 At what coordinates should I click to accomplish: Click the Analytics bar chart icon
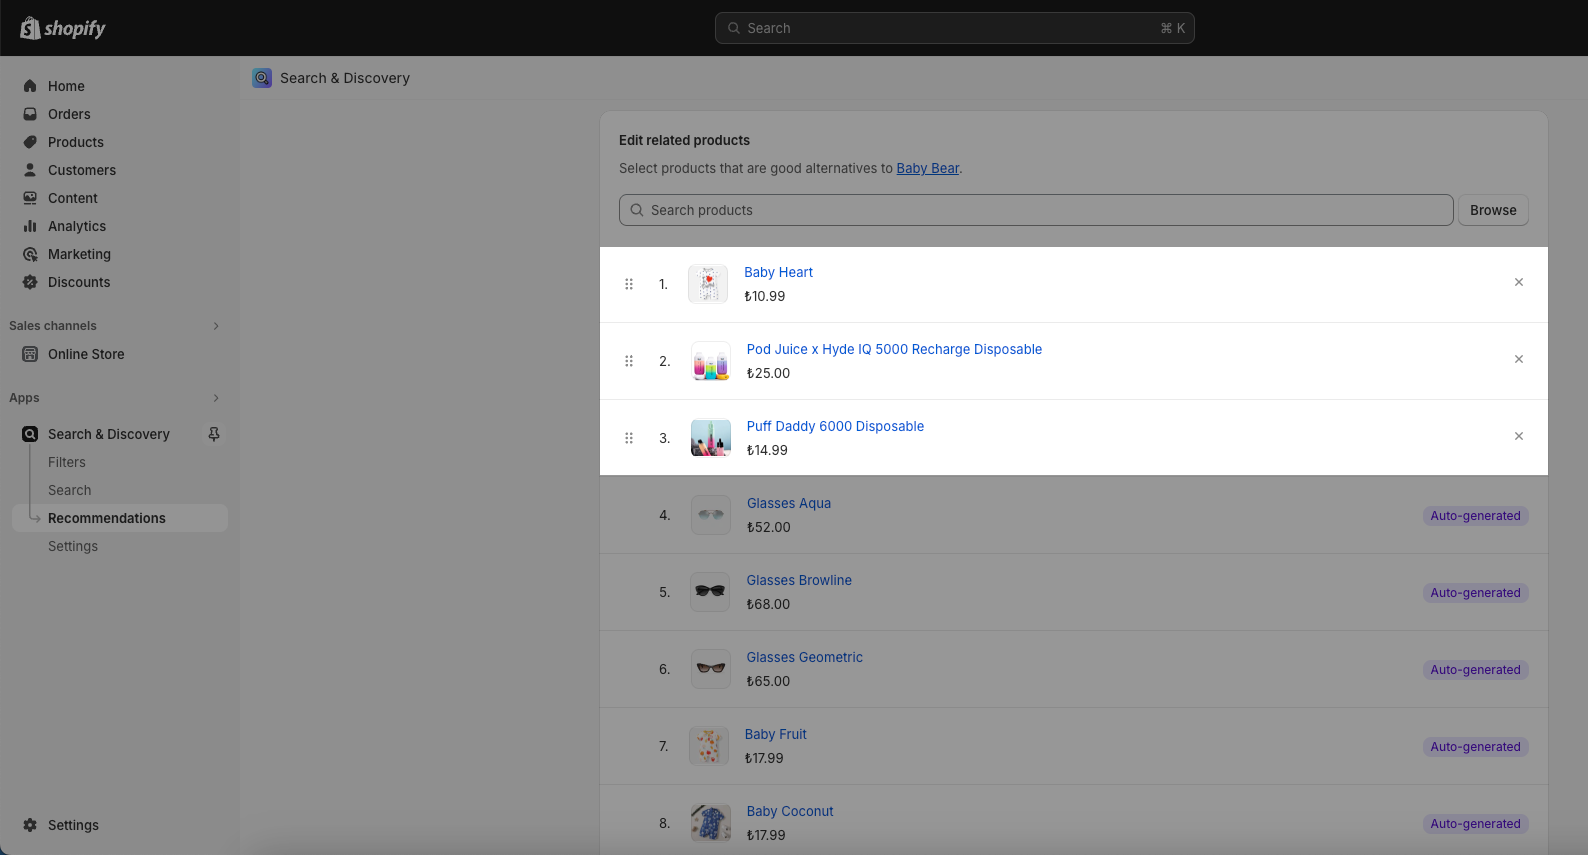click(30, 226)
